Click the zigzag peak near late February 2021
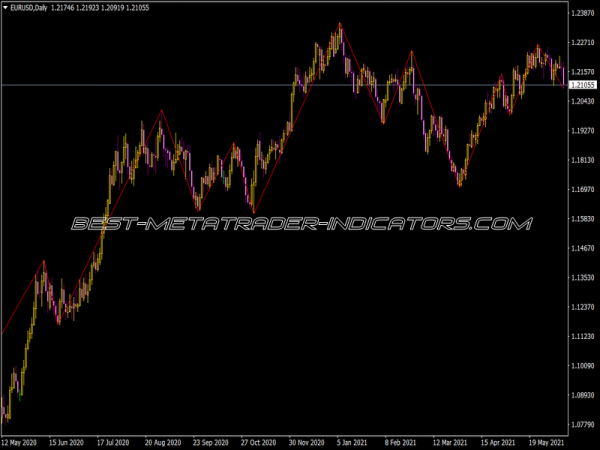Viewport: 600px width, 450px height. click(410, 50)
